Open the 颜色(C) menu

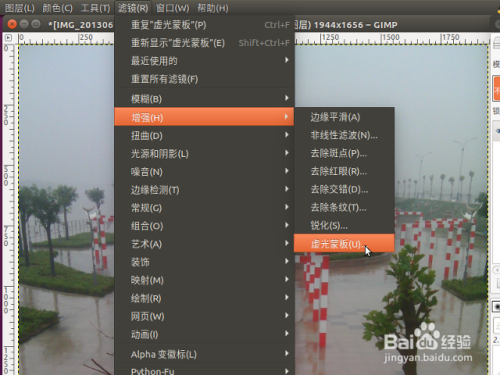[57, 8]
